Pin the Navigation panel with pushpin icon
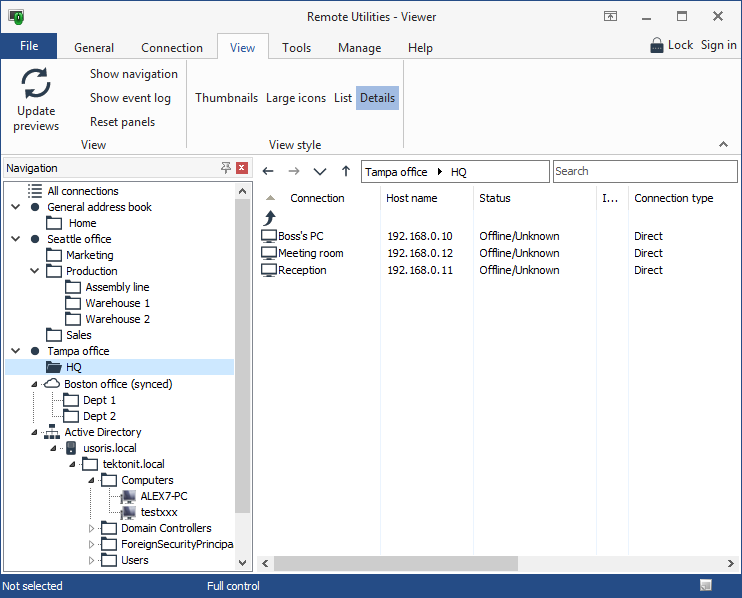 pyautogui.click(x=225, y=167)
